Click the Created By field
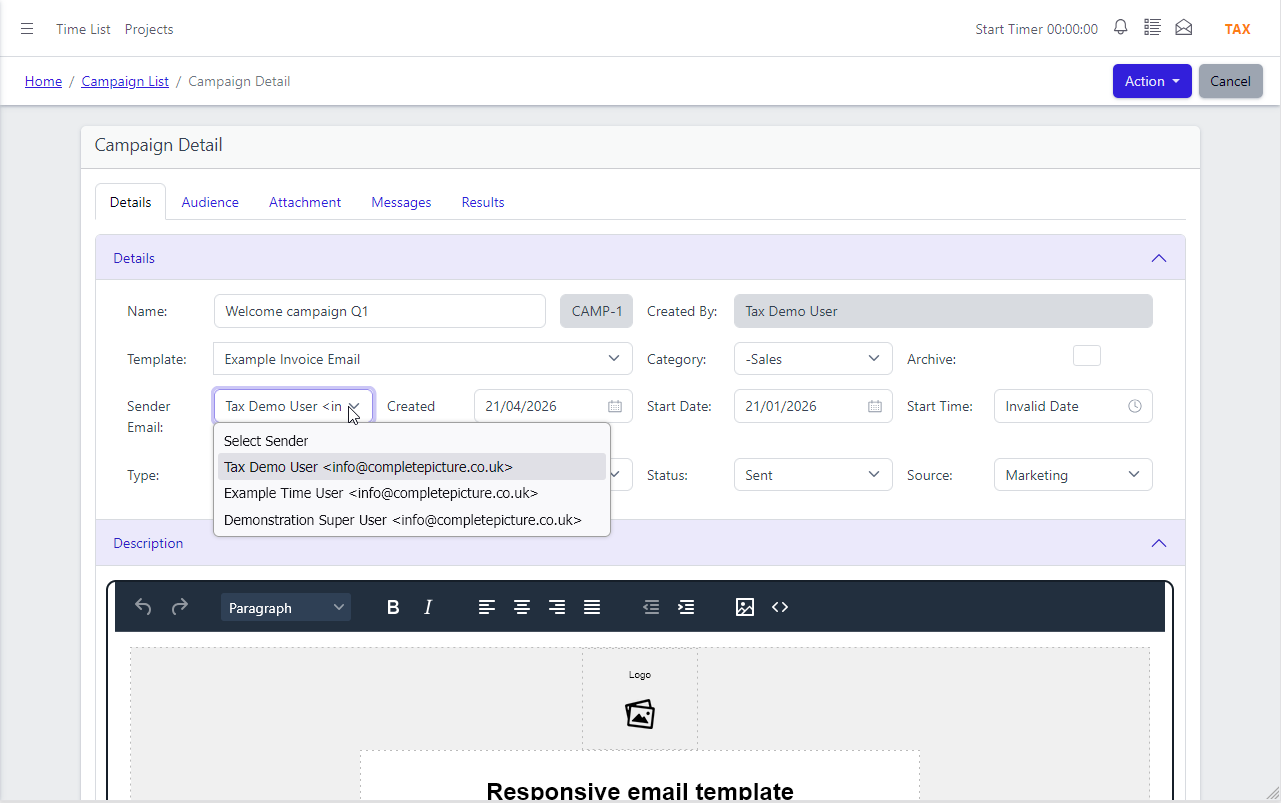This screenshot has height=803, width=1281. 943,311
